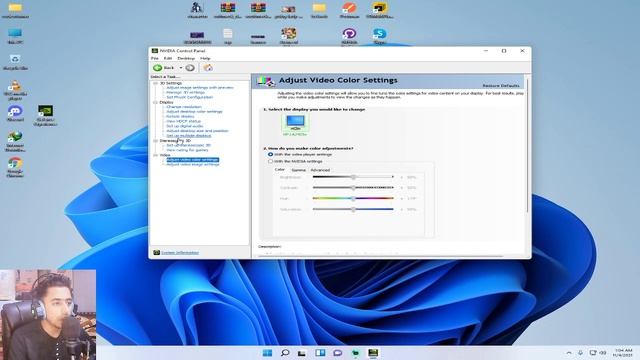Switch to the Color tab
Screen dimensions: 640x360
tap(280, 170)
